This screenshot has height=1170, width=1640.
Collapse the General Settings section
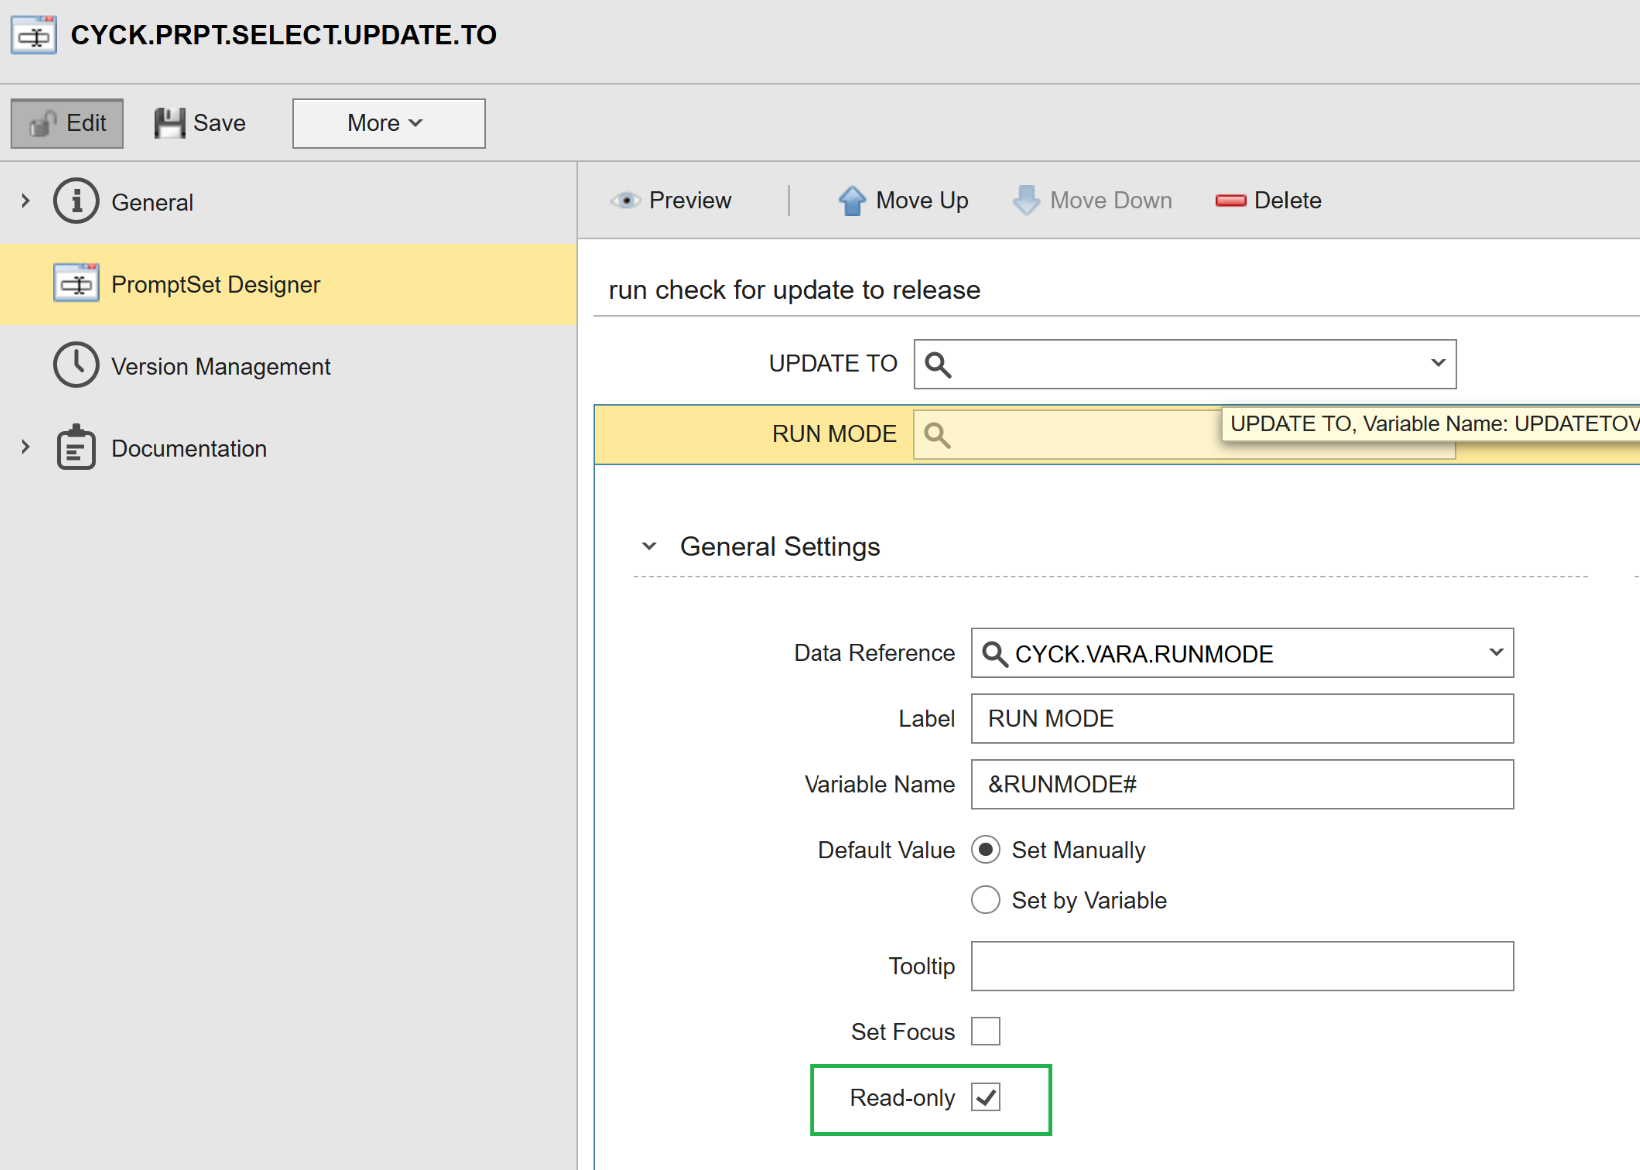tap(649, 546)
